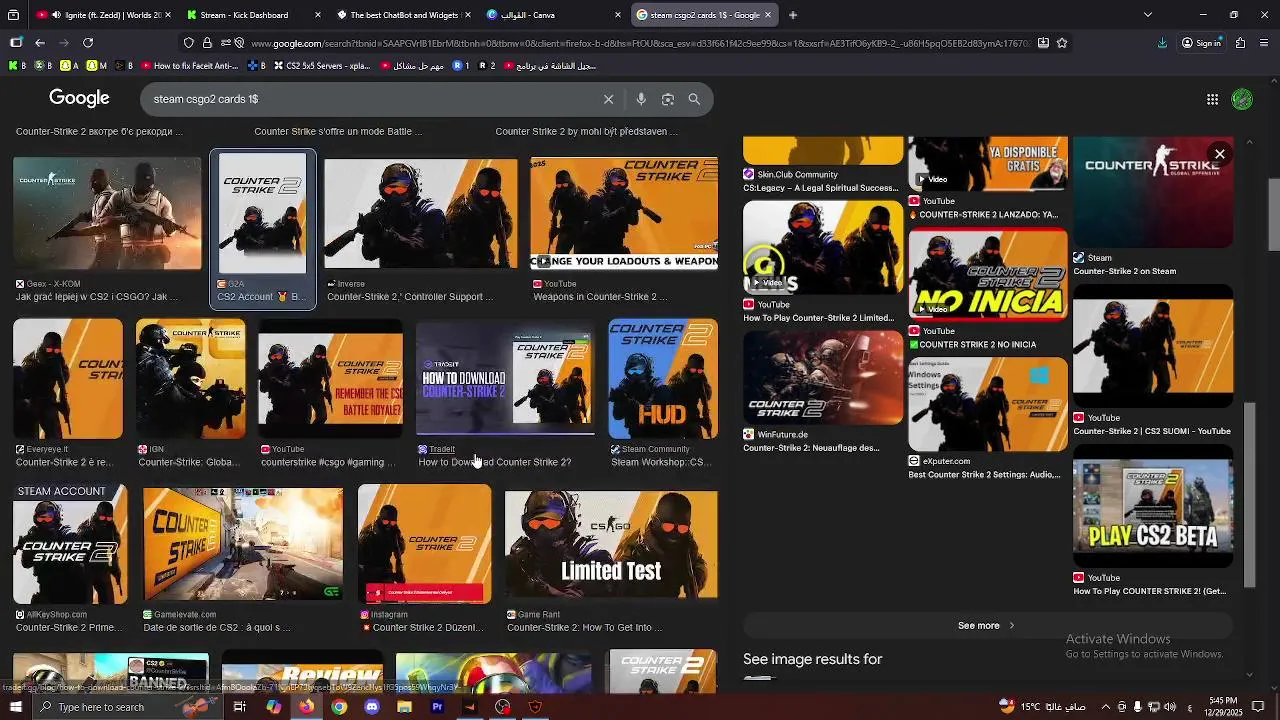Open Weapons in Counter-Strike 2 video thumbnail
The height and width of the screenshot is (720, 1280).
click(x=624, y=213)
